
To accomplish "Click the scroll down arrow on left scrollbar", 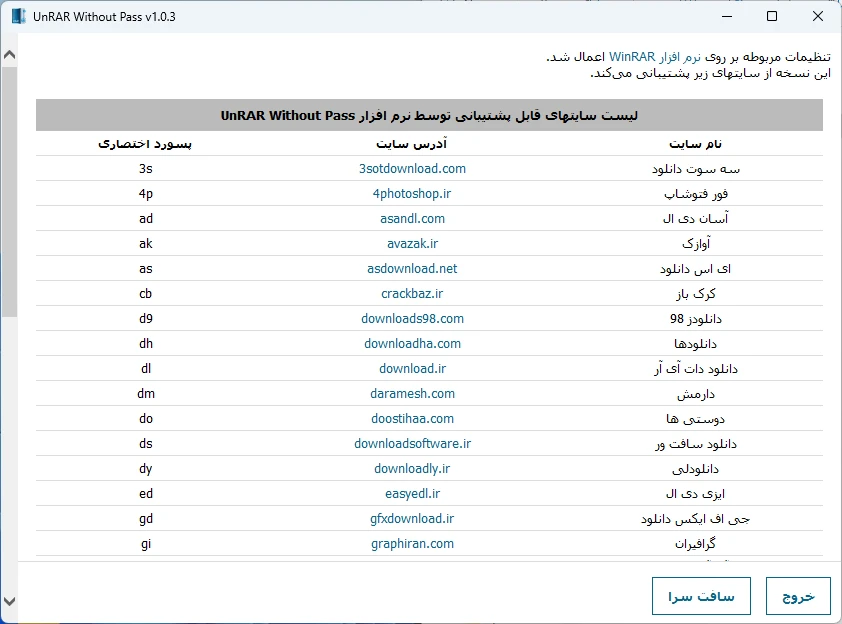I will coord(9,600).
